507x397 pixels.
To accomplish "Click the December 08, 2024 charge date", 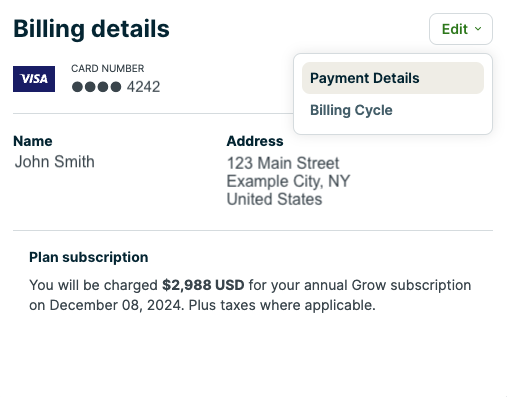I will point(115,305).
